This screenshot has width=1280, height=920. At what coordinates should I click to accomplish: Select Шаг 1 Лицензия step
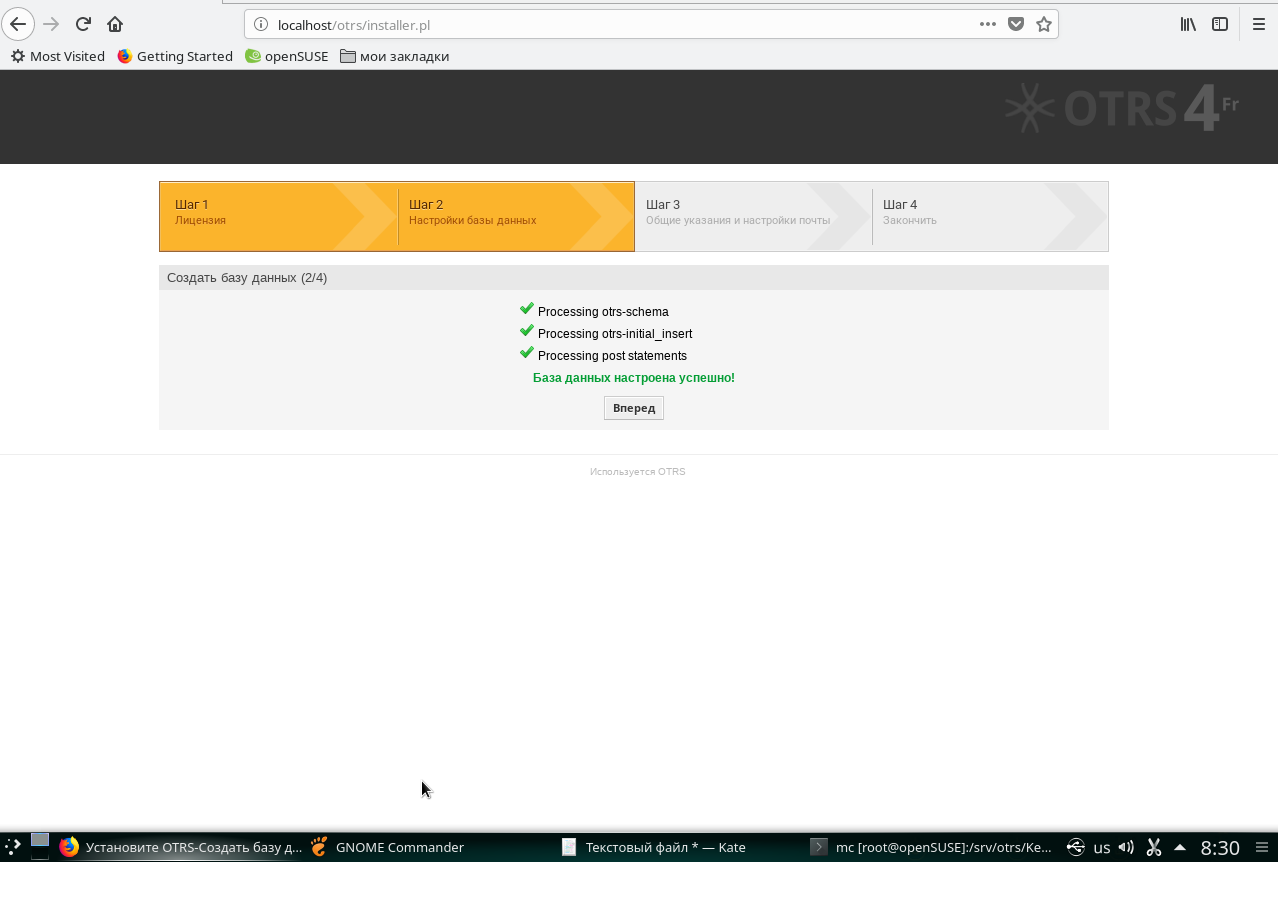click(278, 216)
